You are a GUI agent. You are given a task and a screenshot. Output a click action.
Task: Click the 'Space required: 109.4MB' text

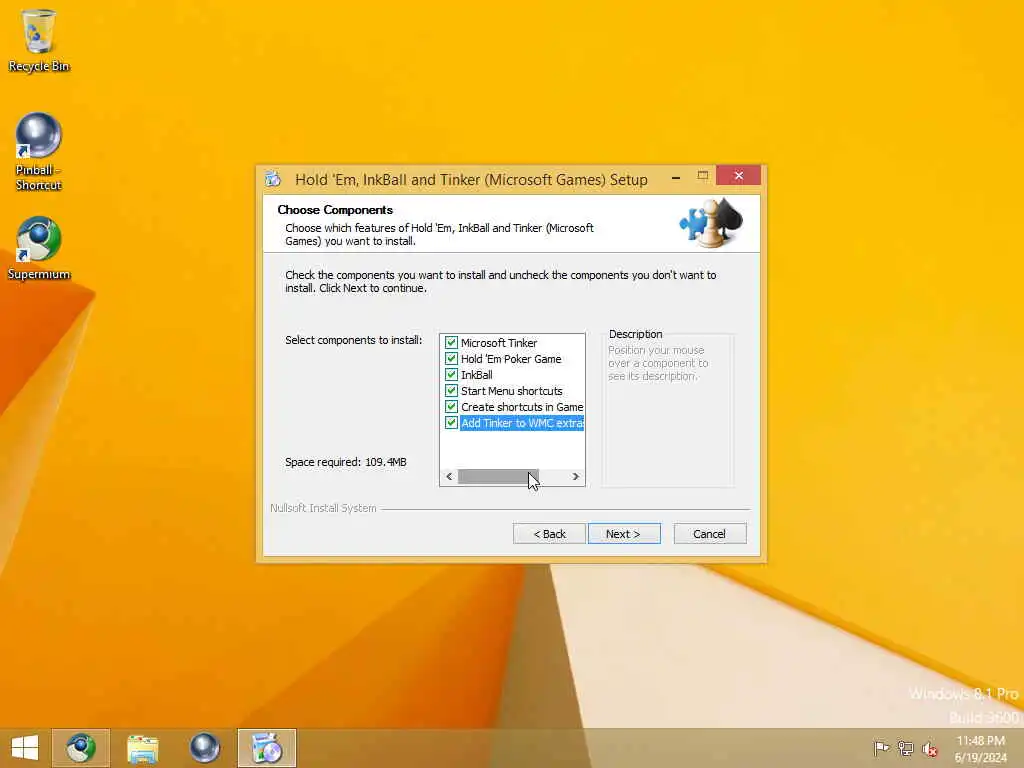click(346, 462)
